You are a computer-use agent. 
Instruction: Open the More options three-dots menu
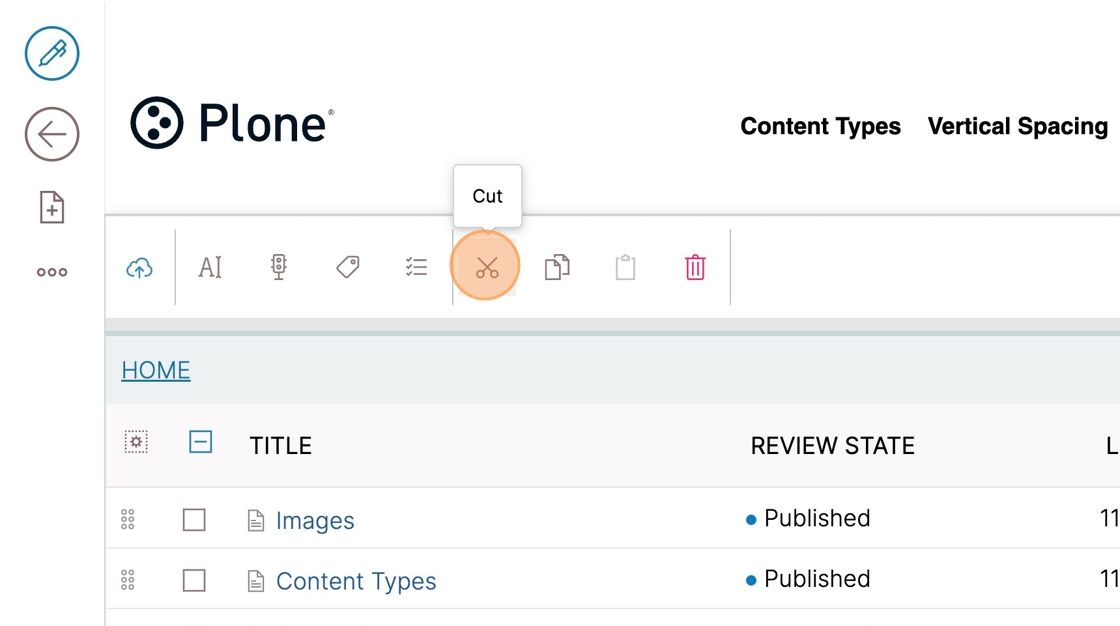52,272
